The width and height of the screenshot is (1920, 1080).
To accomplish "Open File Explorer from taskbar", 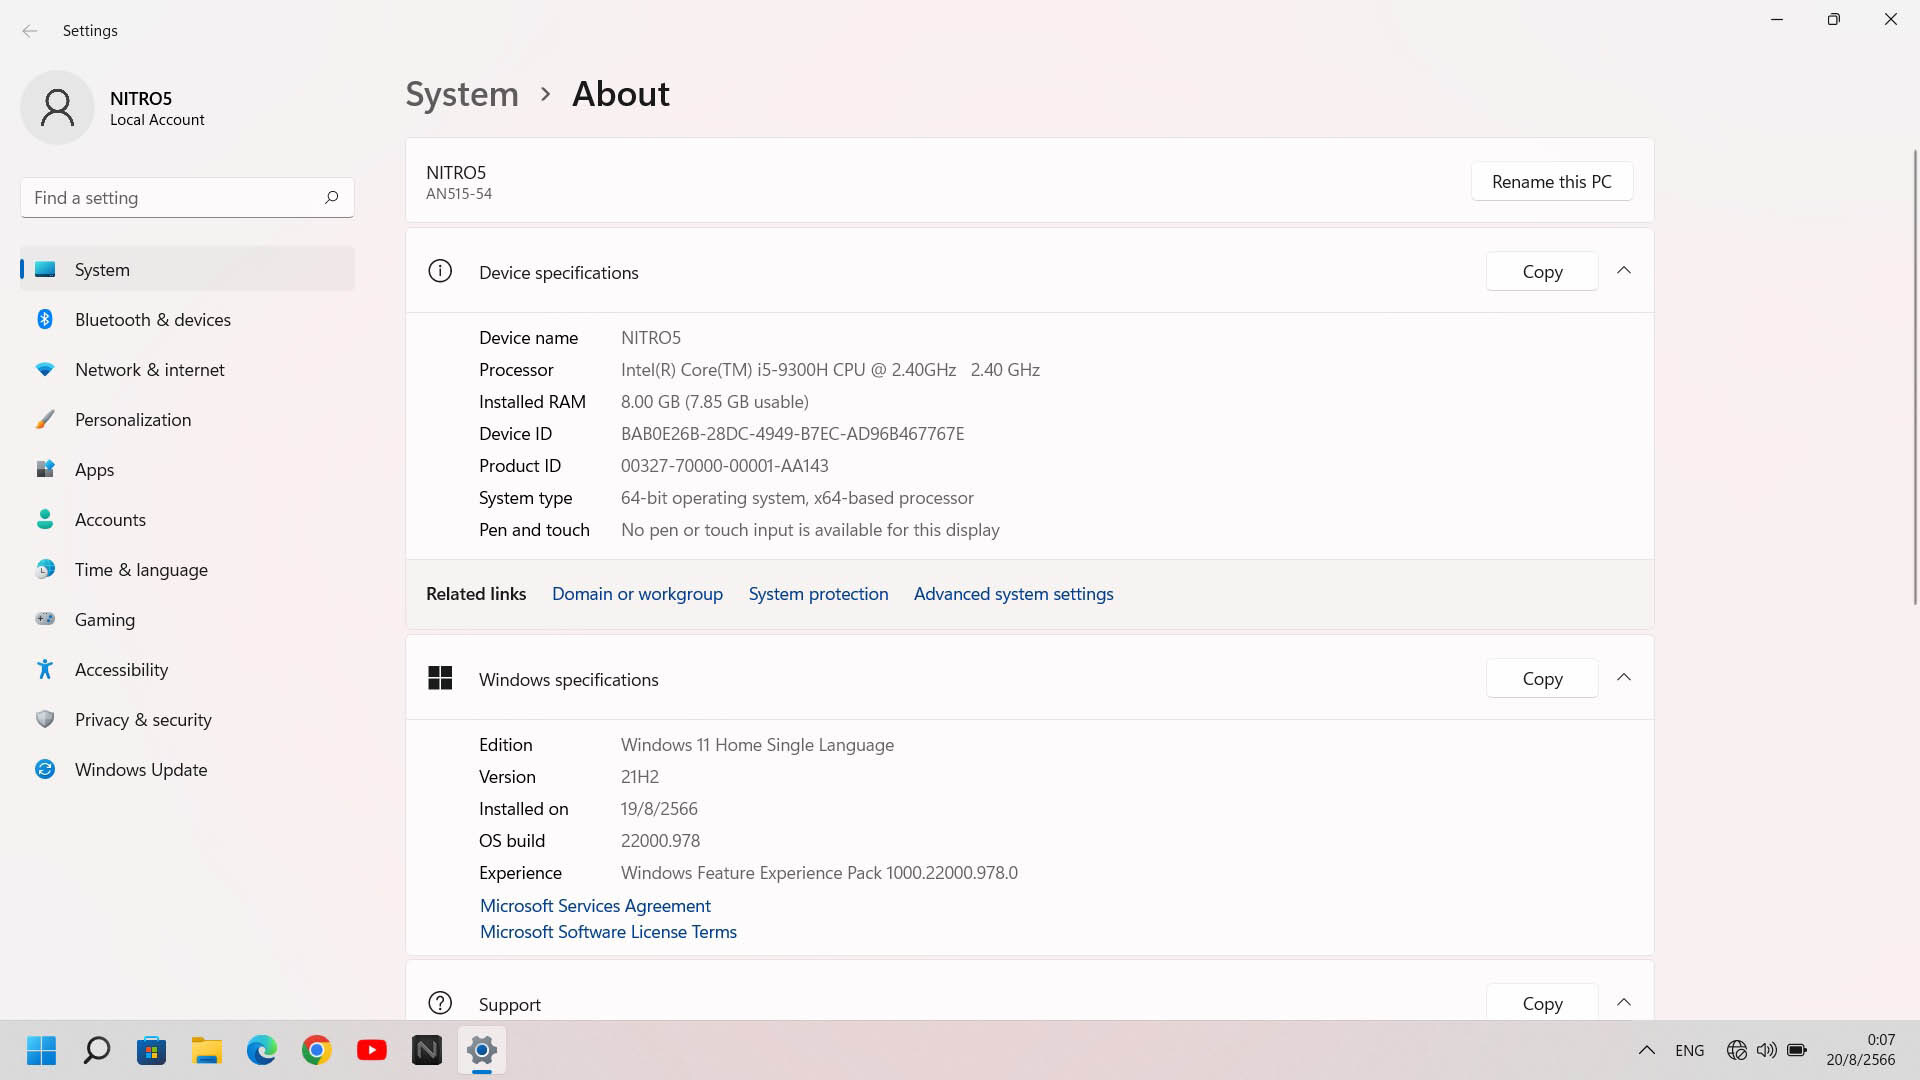I will pos(207,1050).
